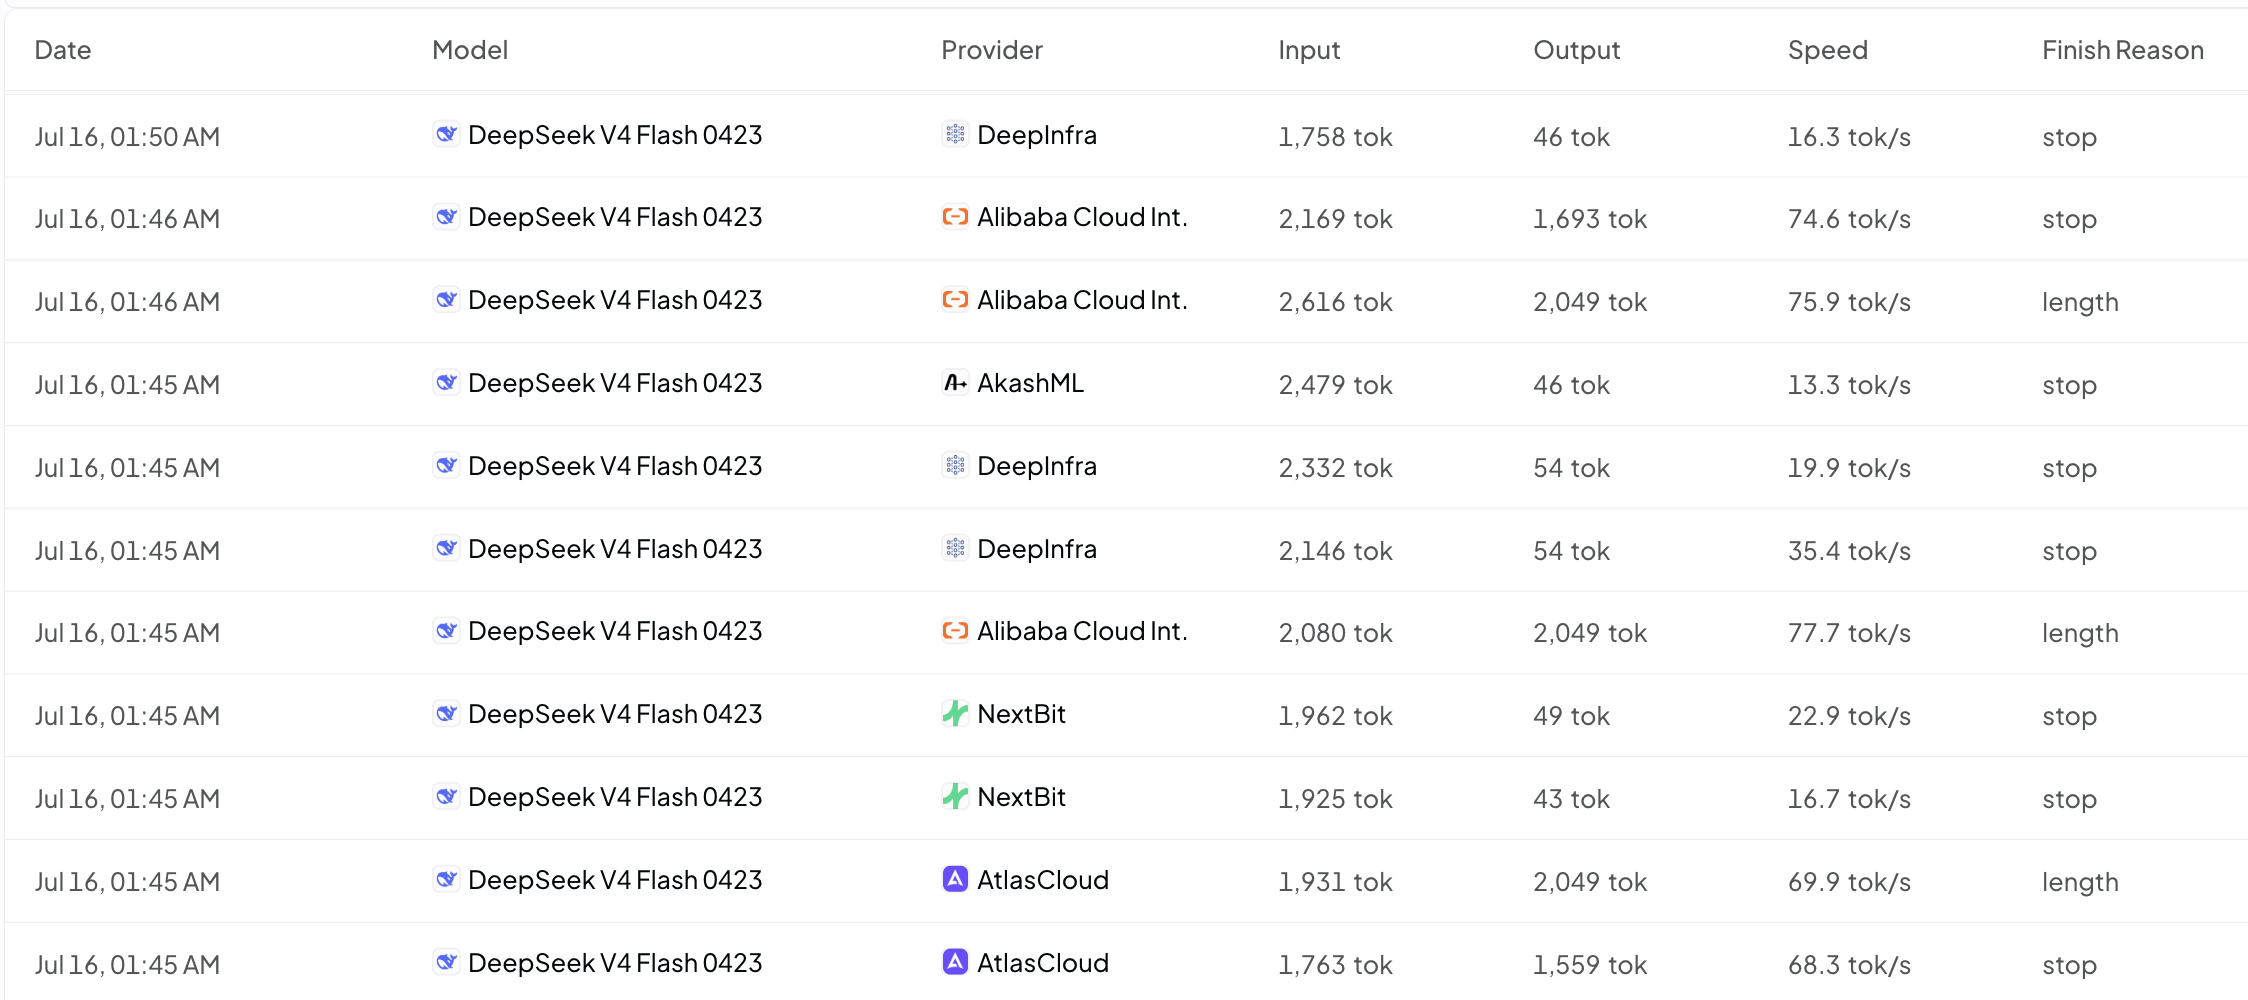Click NextBit icon in 1,962 tok row
The image size is (2248, 1000).
coord(955,714)
